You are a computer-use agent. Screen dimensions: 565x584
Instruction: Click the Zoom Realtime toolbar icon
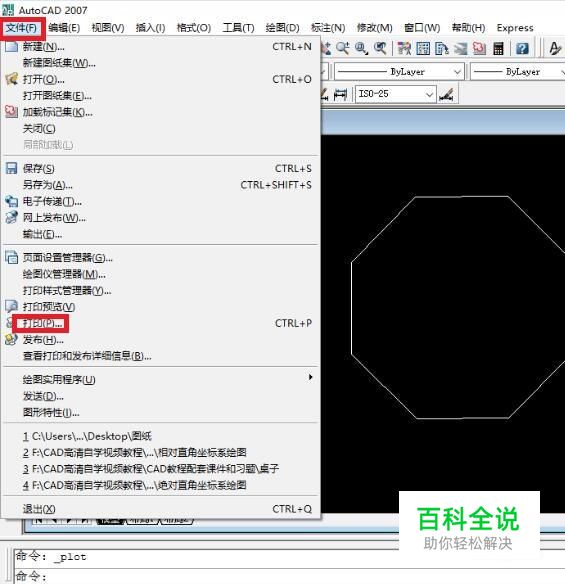tap(343, 48)
